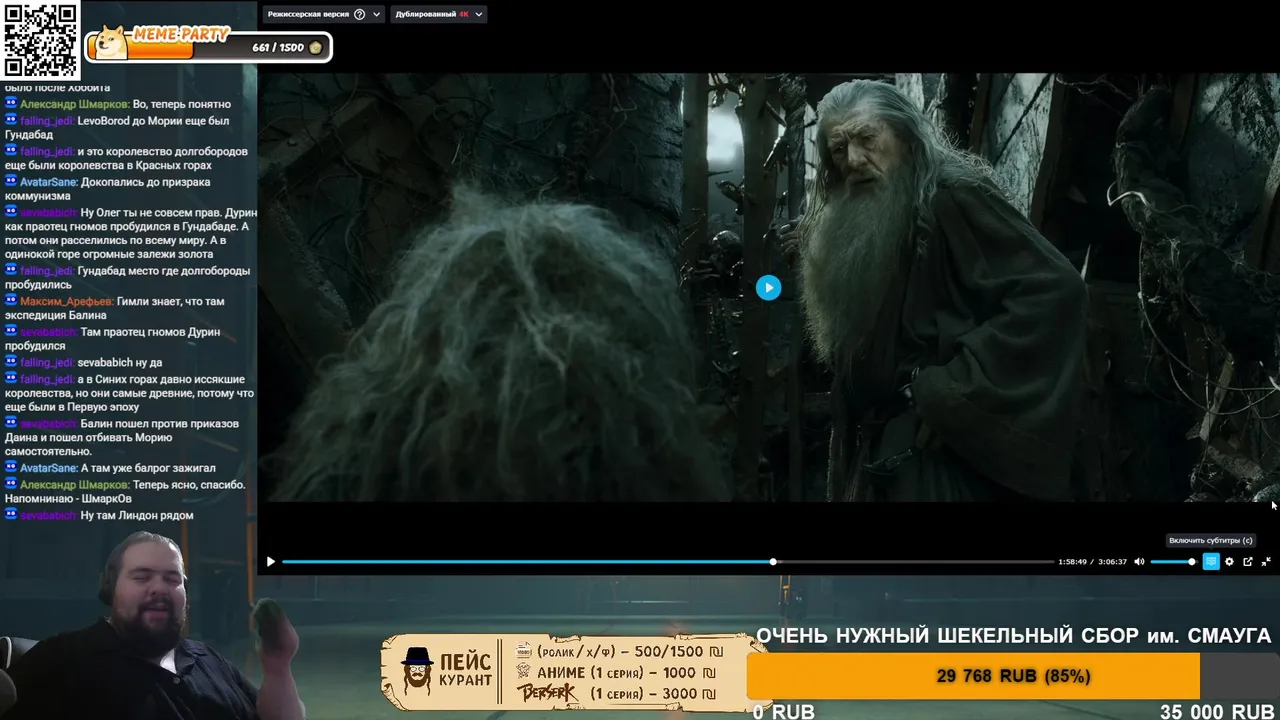
Task: Click the Включить субтитры tooltip
Action: tap(1211, 540)
